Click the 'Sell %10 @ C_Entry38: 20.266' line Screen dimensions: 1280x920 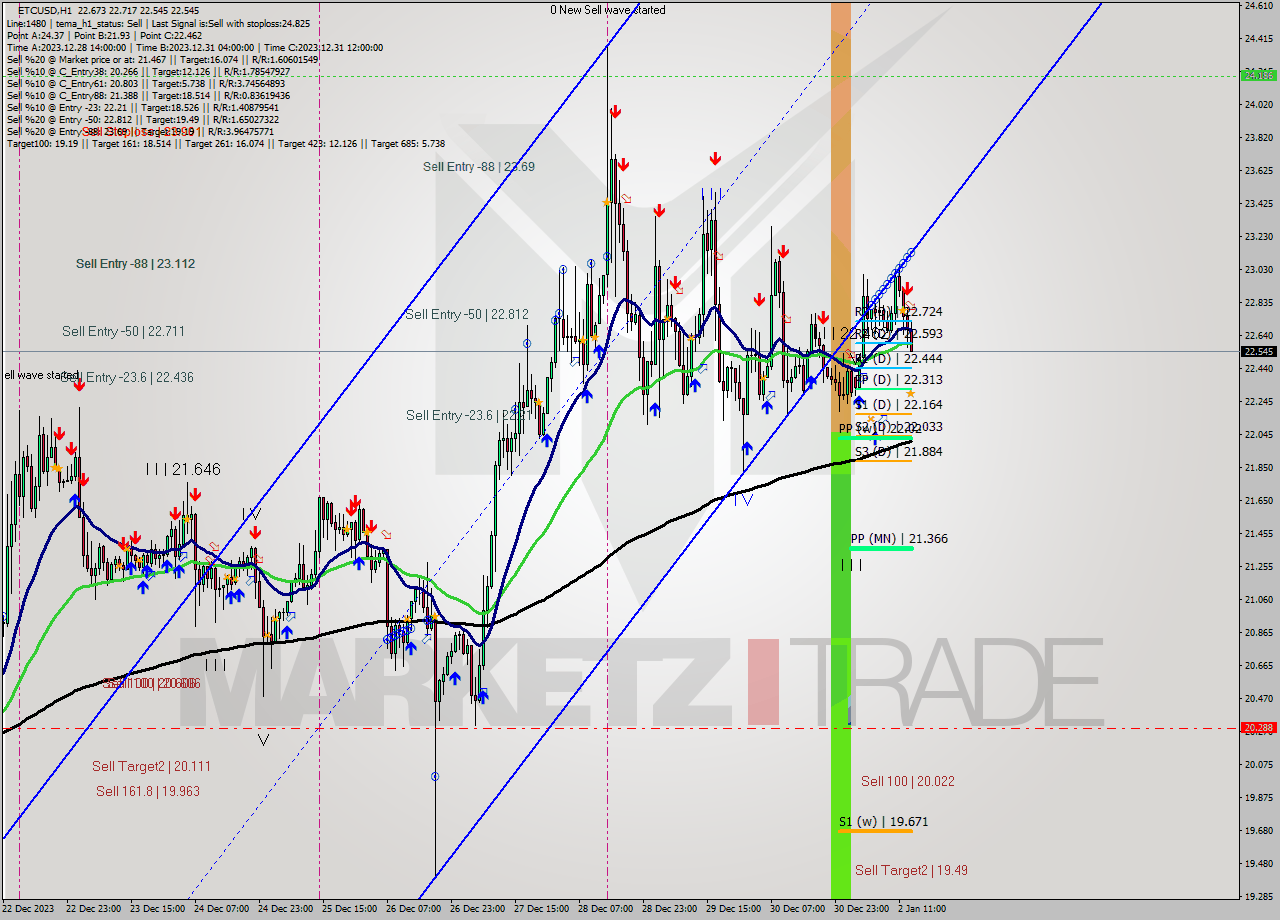[x=148, y=71]
